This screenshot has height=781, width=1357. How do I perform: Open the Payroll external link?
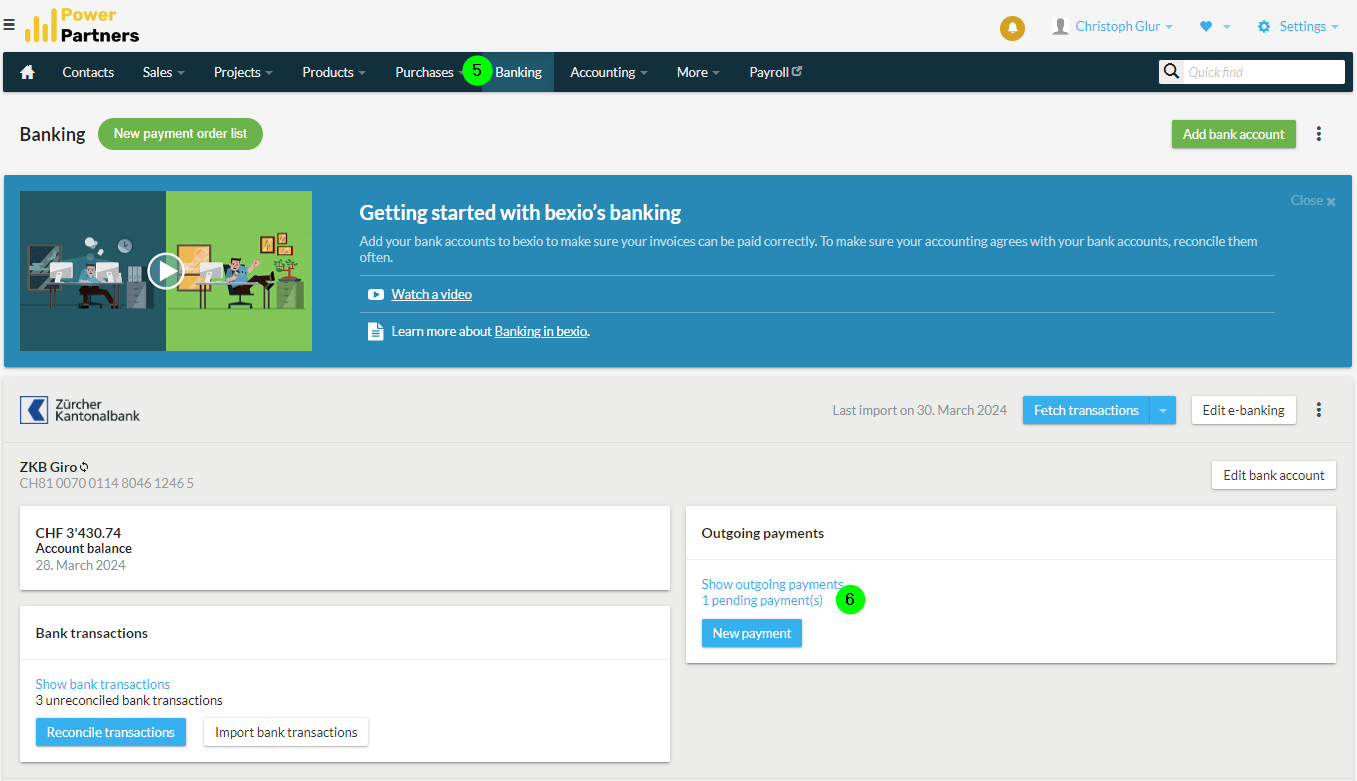(776, 72)
